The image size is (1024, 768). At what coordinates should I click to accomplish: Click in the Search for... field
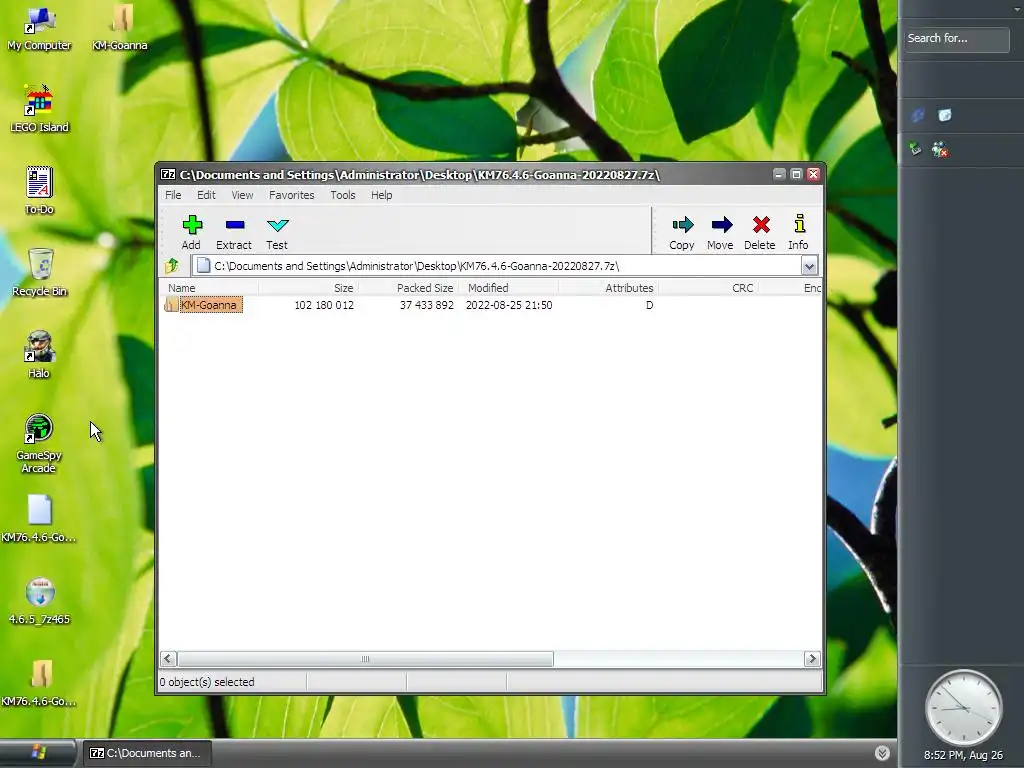(x=956, y=39)
